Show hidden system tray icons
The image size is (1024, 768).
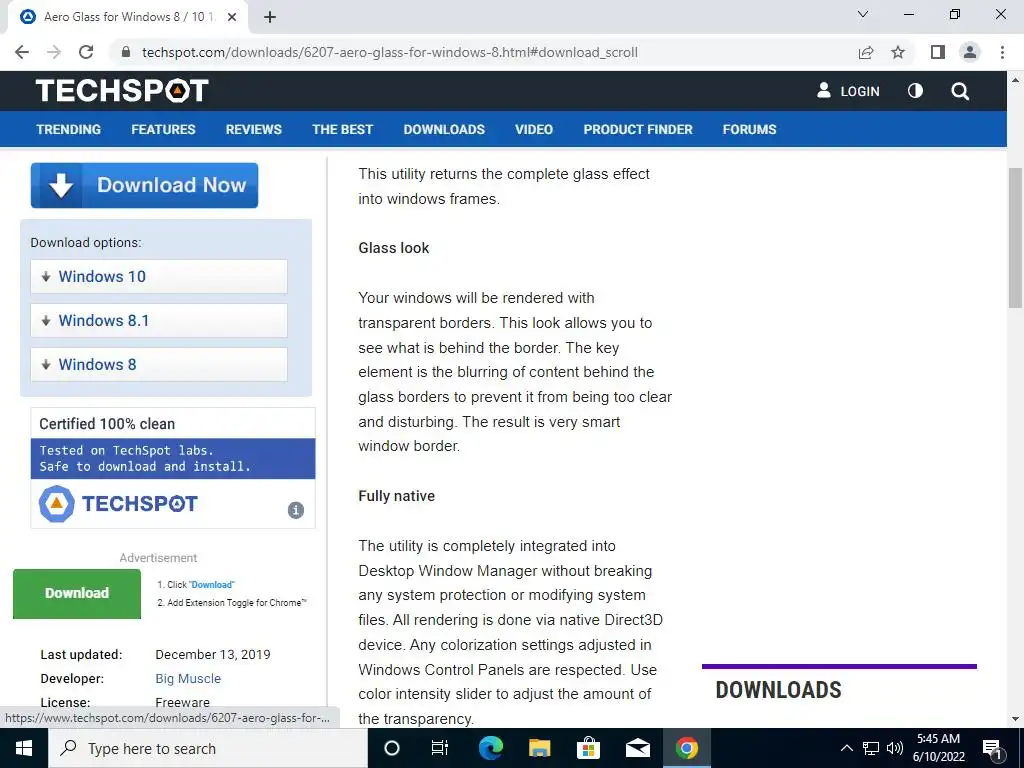(x=846, y=748)
